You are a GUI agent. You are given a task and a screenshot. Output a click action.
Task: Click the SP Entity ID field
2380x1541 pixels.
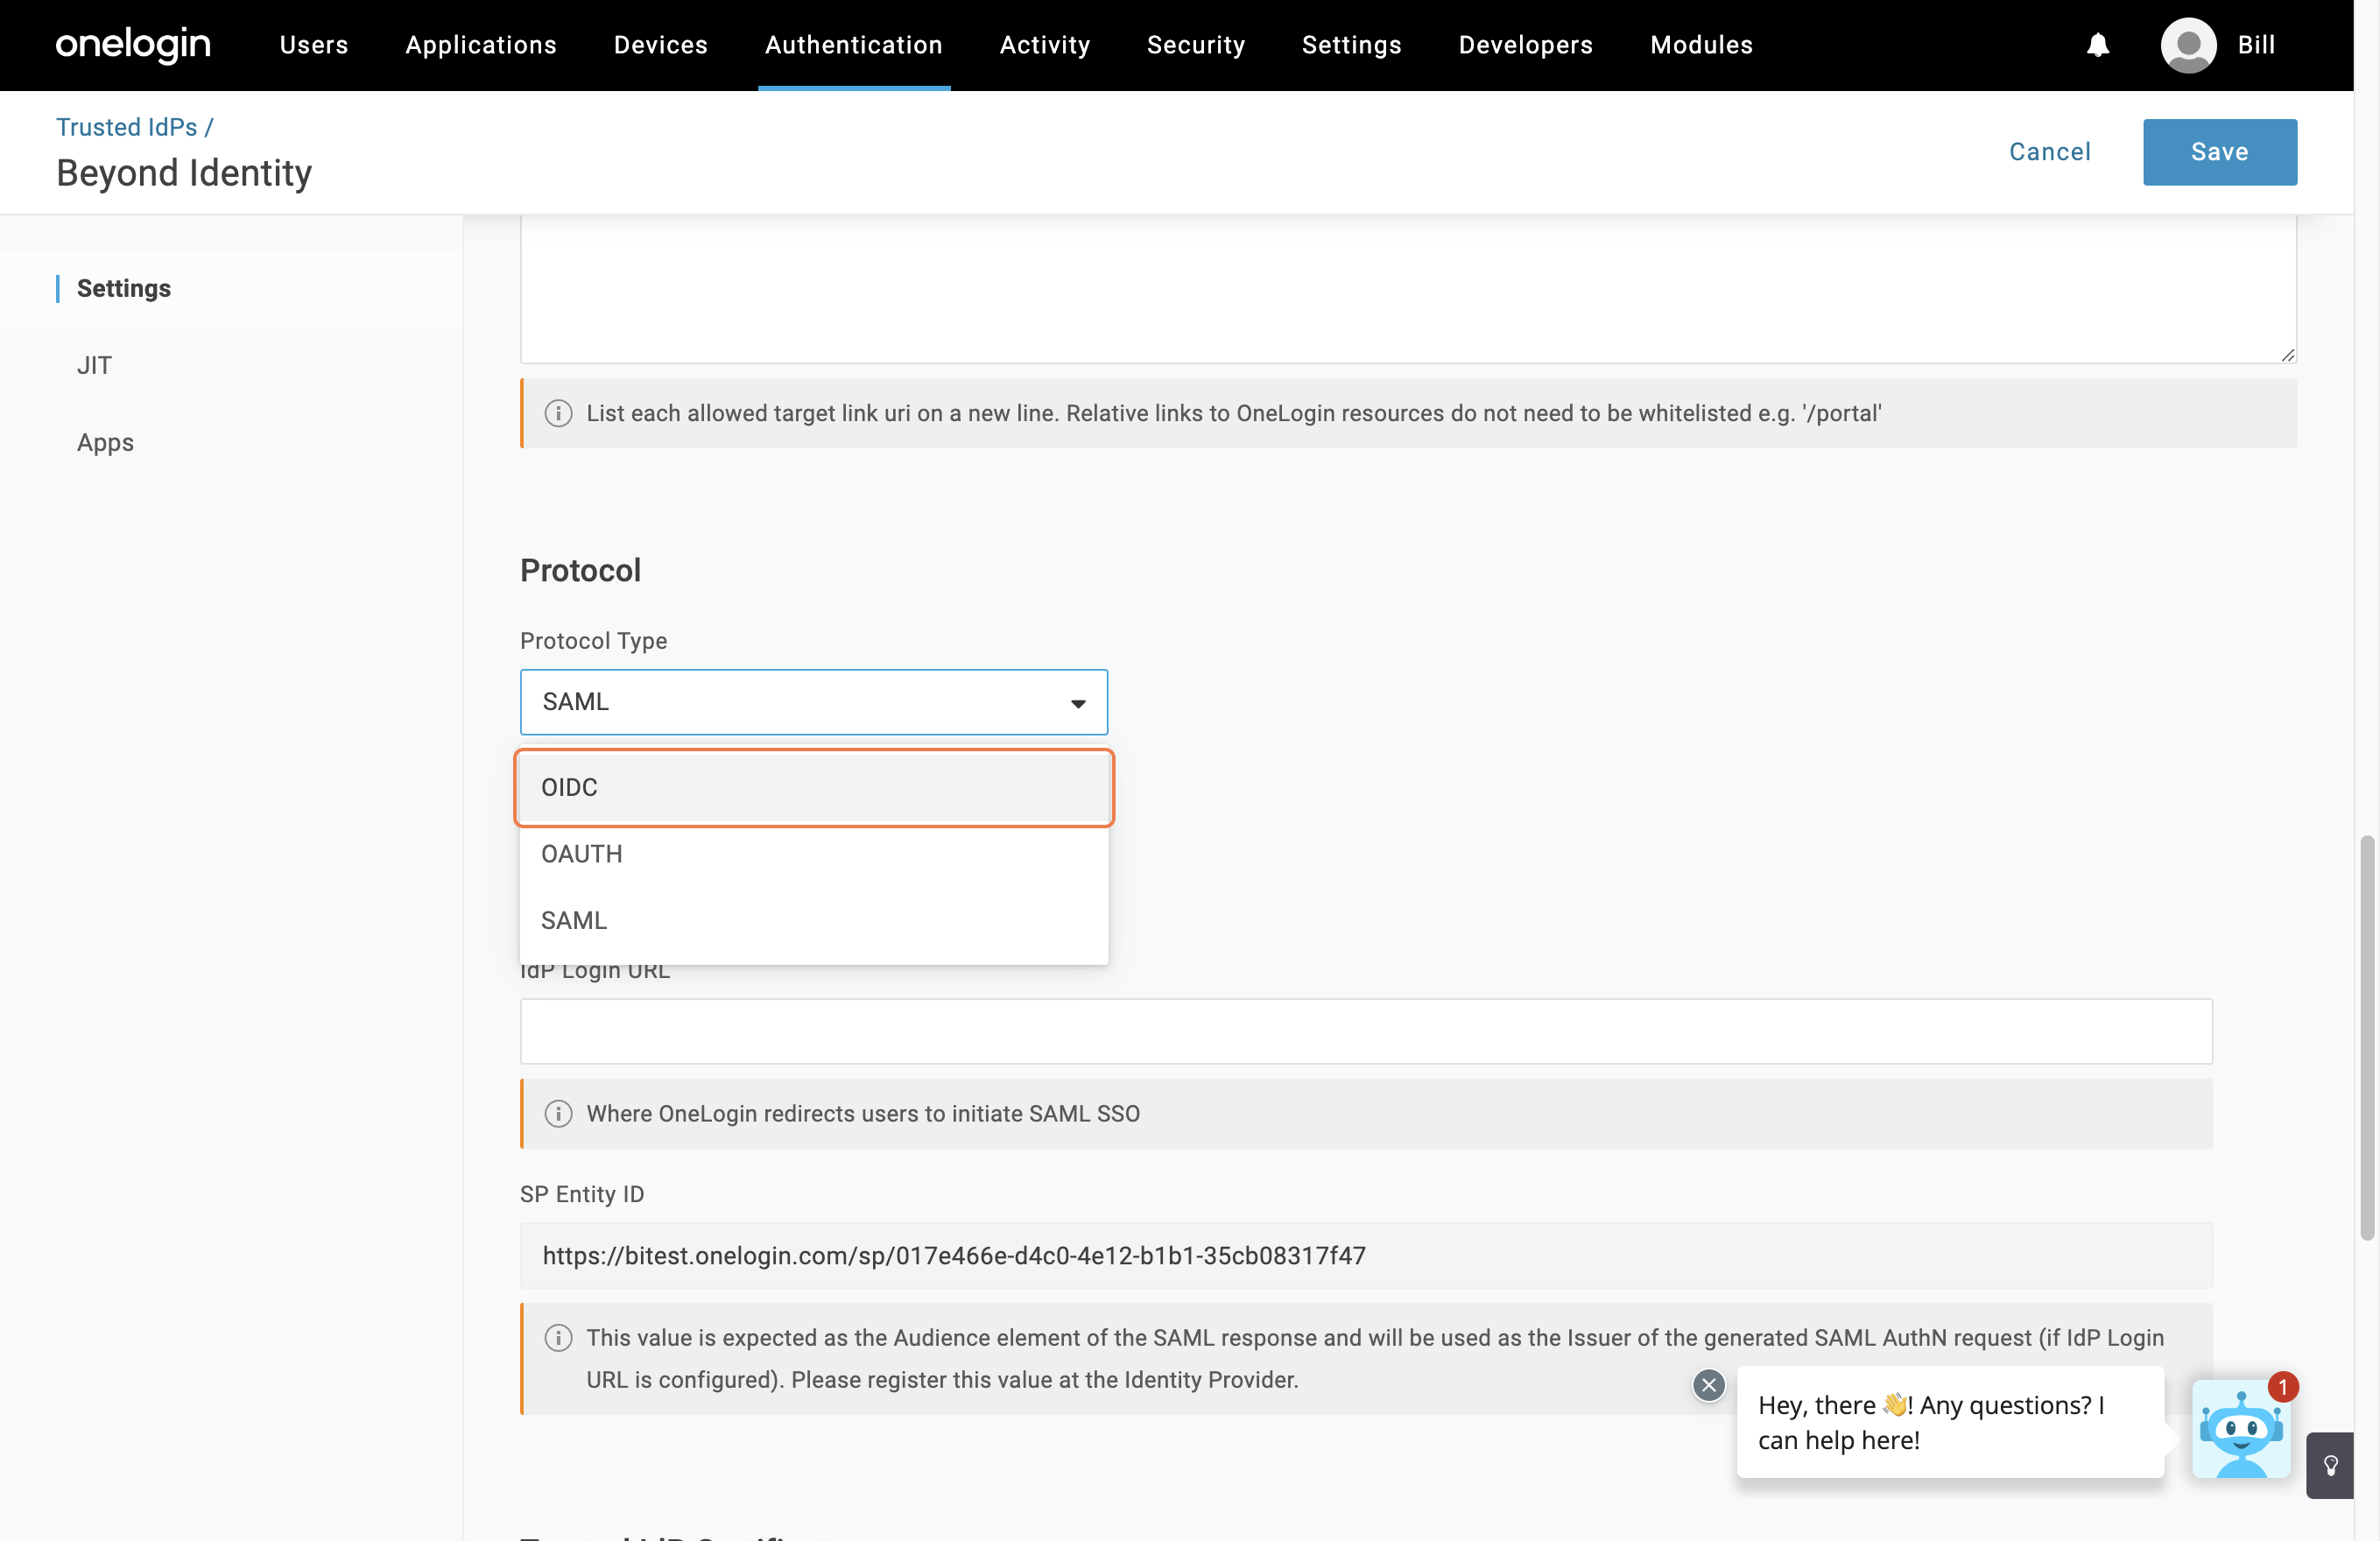1366,1255
